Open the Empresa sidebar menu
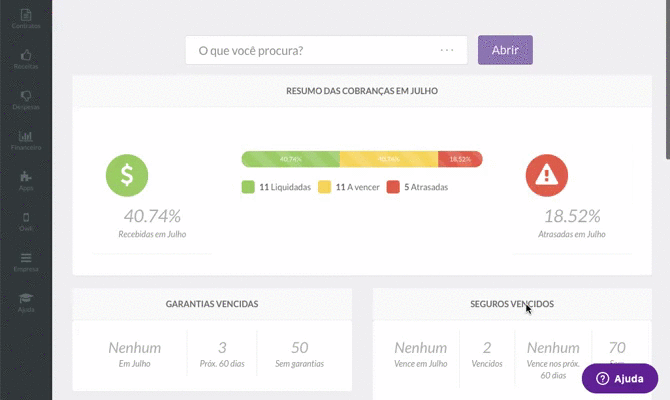 pos(26,261)
